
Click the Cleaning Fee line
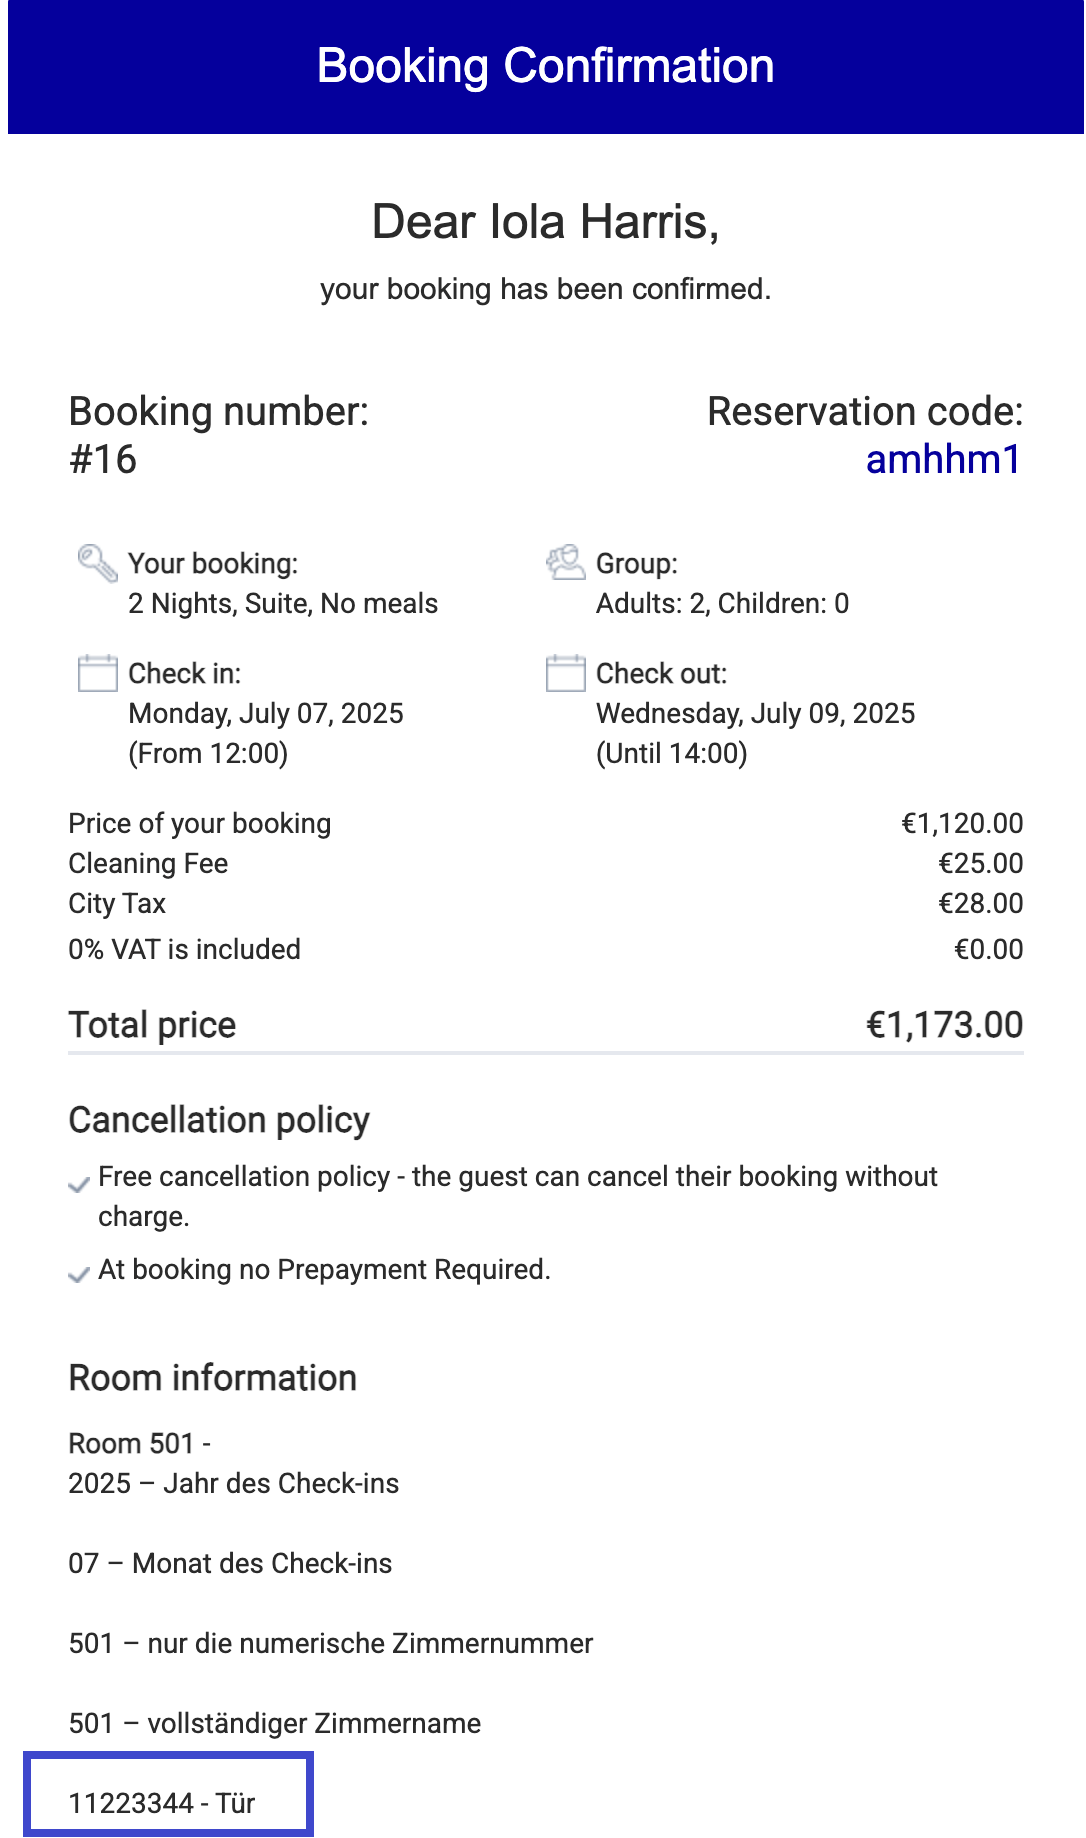[x=546, y=863]
